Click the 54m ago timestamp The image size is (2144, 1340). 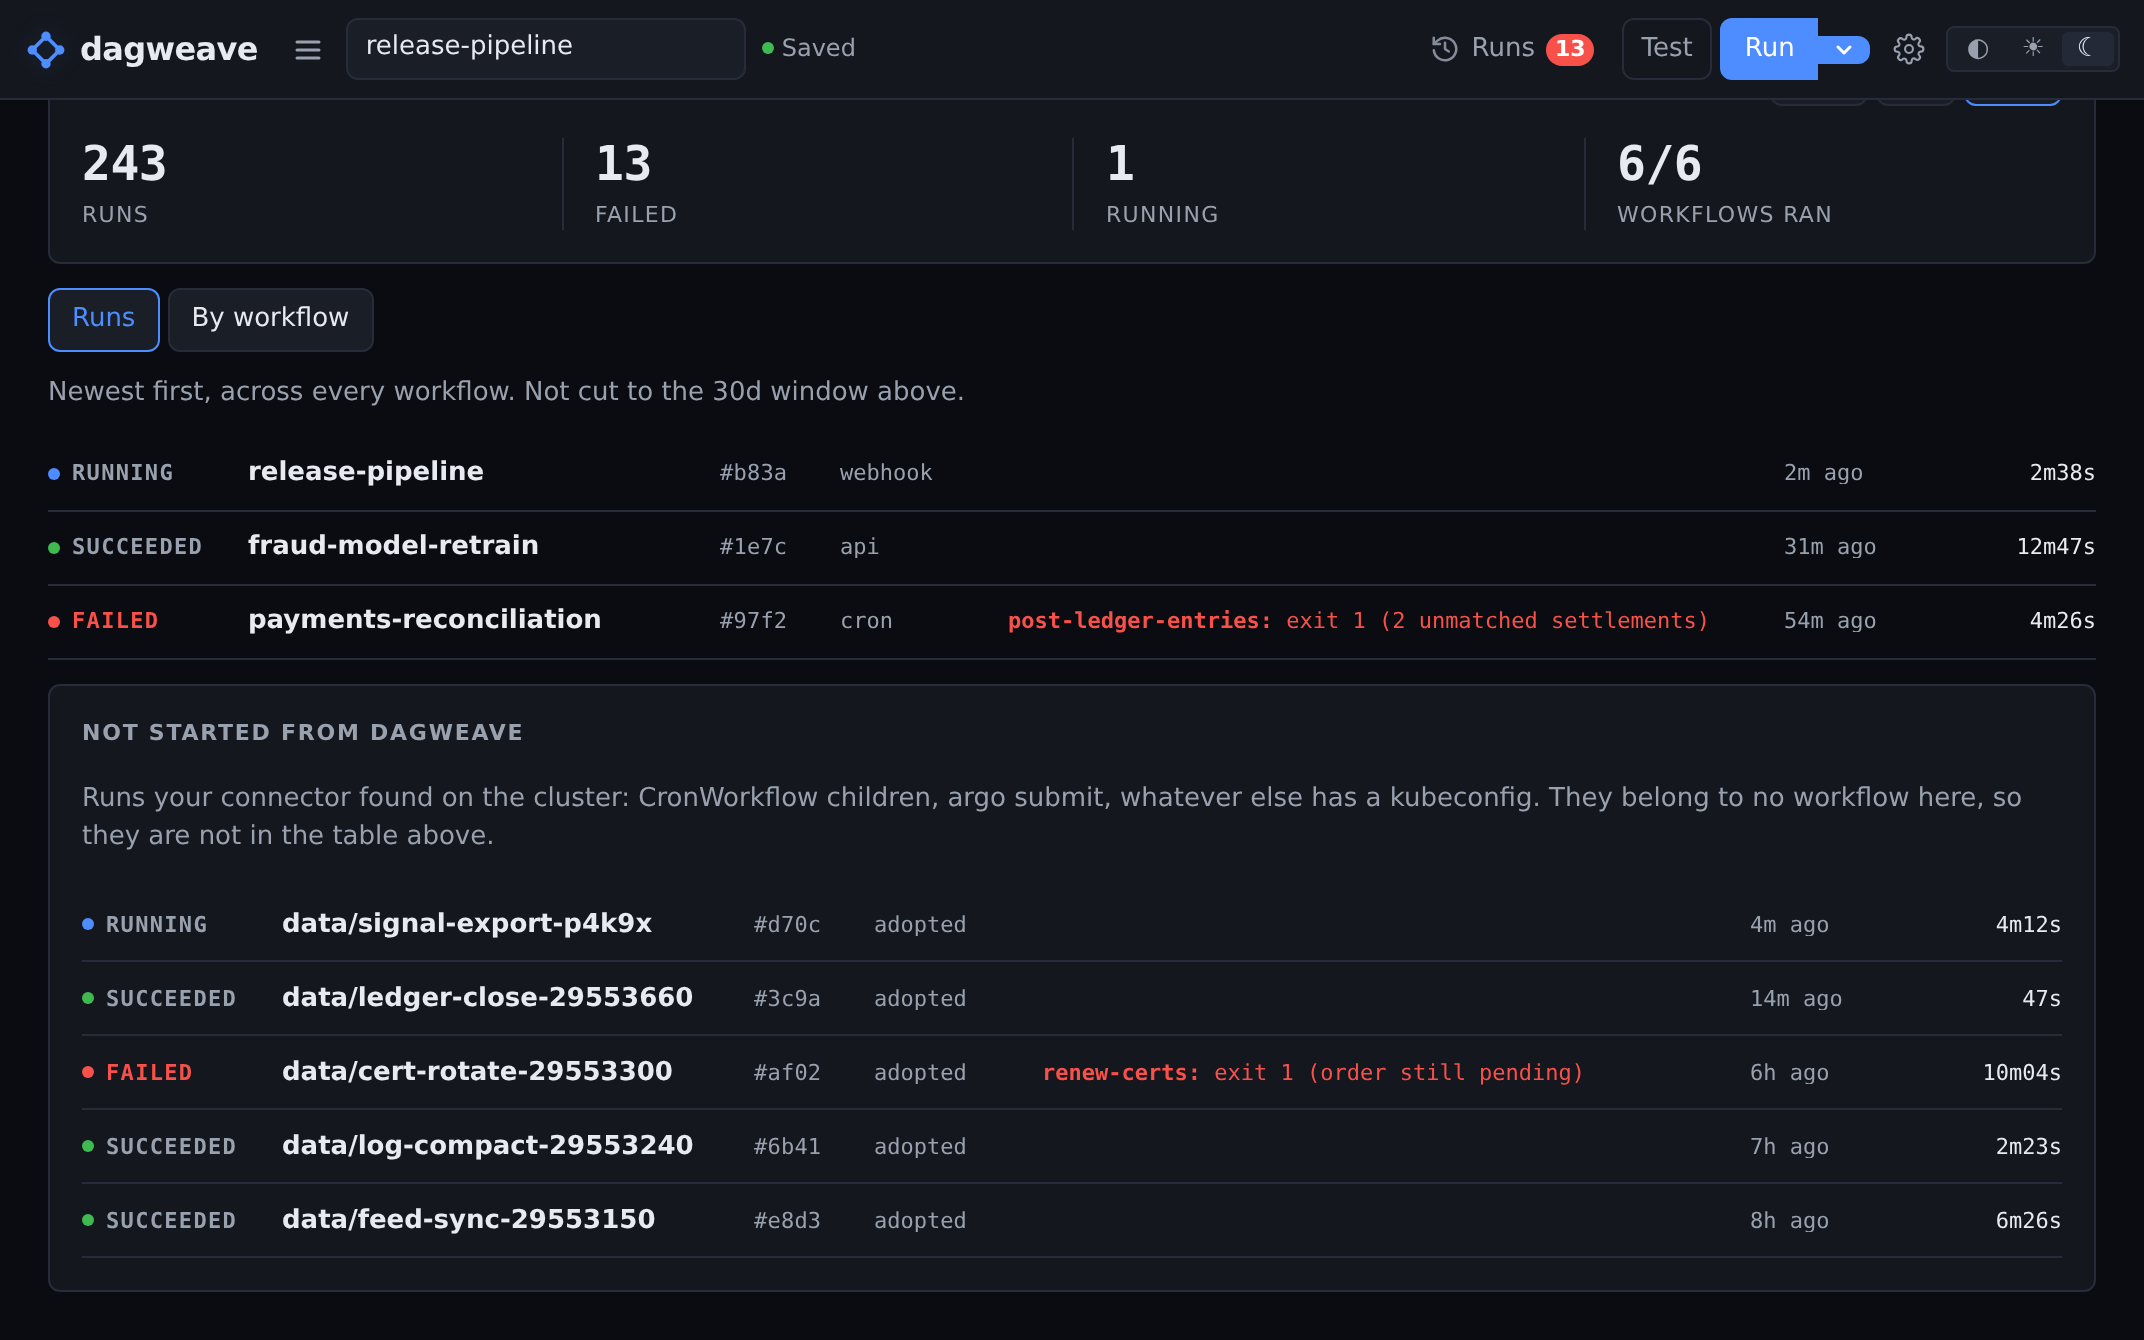pyautogui.click(x=1830, y=621)
